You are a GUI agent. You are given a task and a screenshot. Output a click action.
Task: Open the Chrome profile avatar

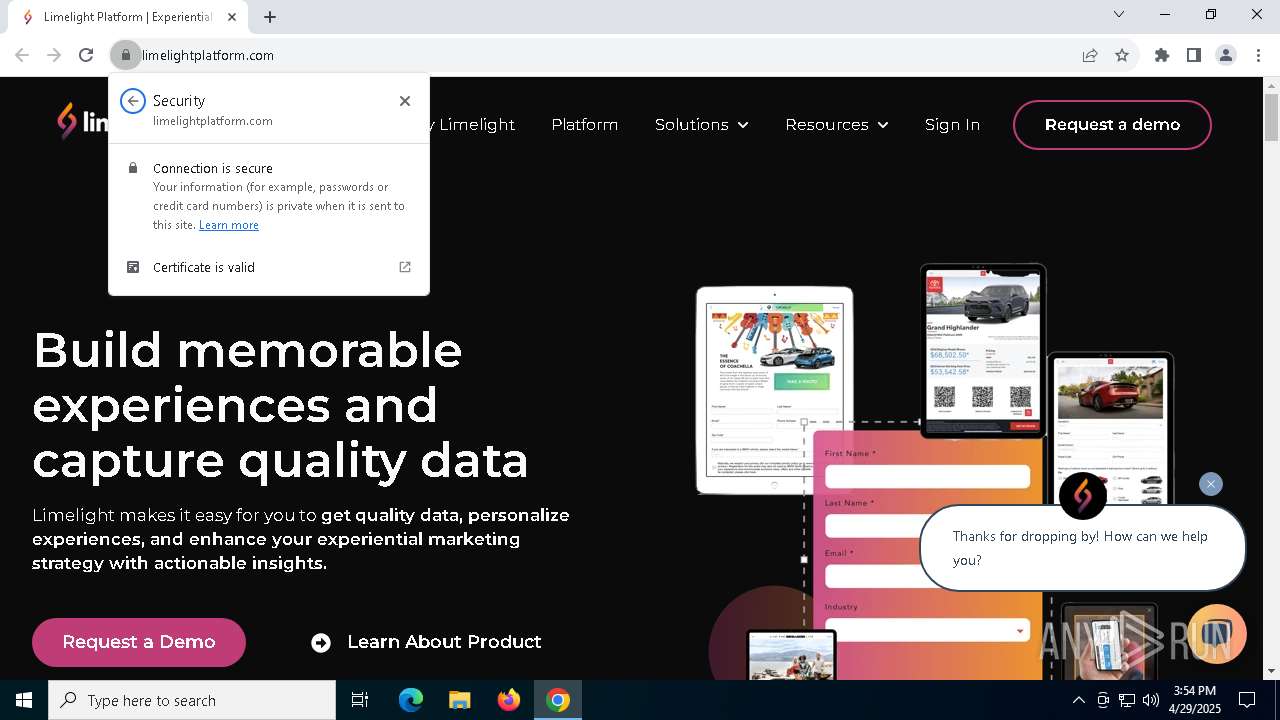click(1226, 55)
